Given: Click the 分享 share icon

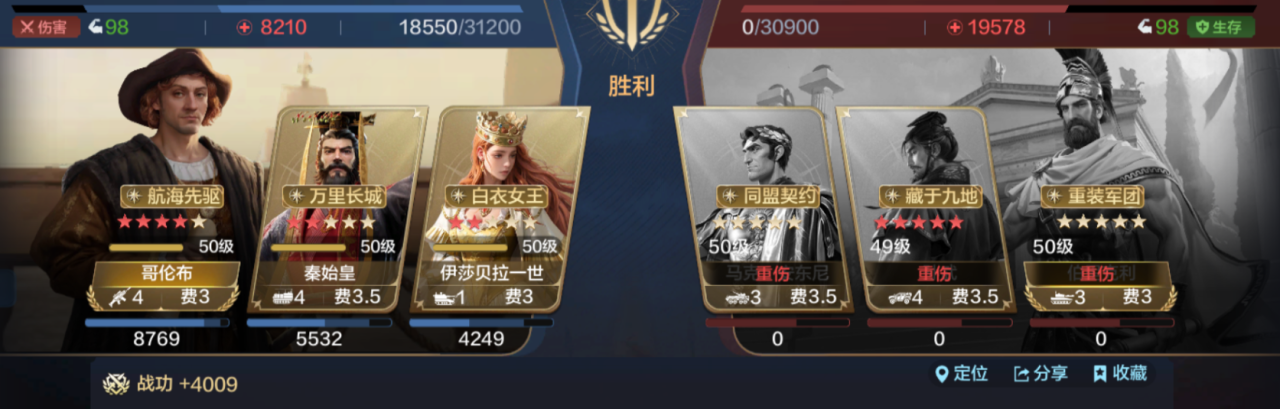Looking at the screenshot, I should (1021, 374).
